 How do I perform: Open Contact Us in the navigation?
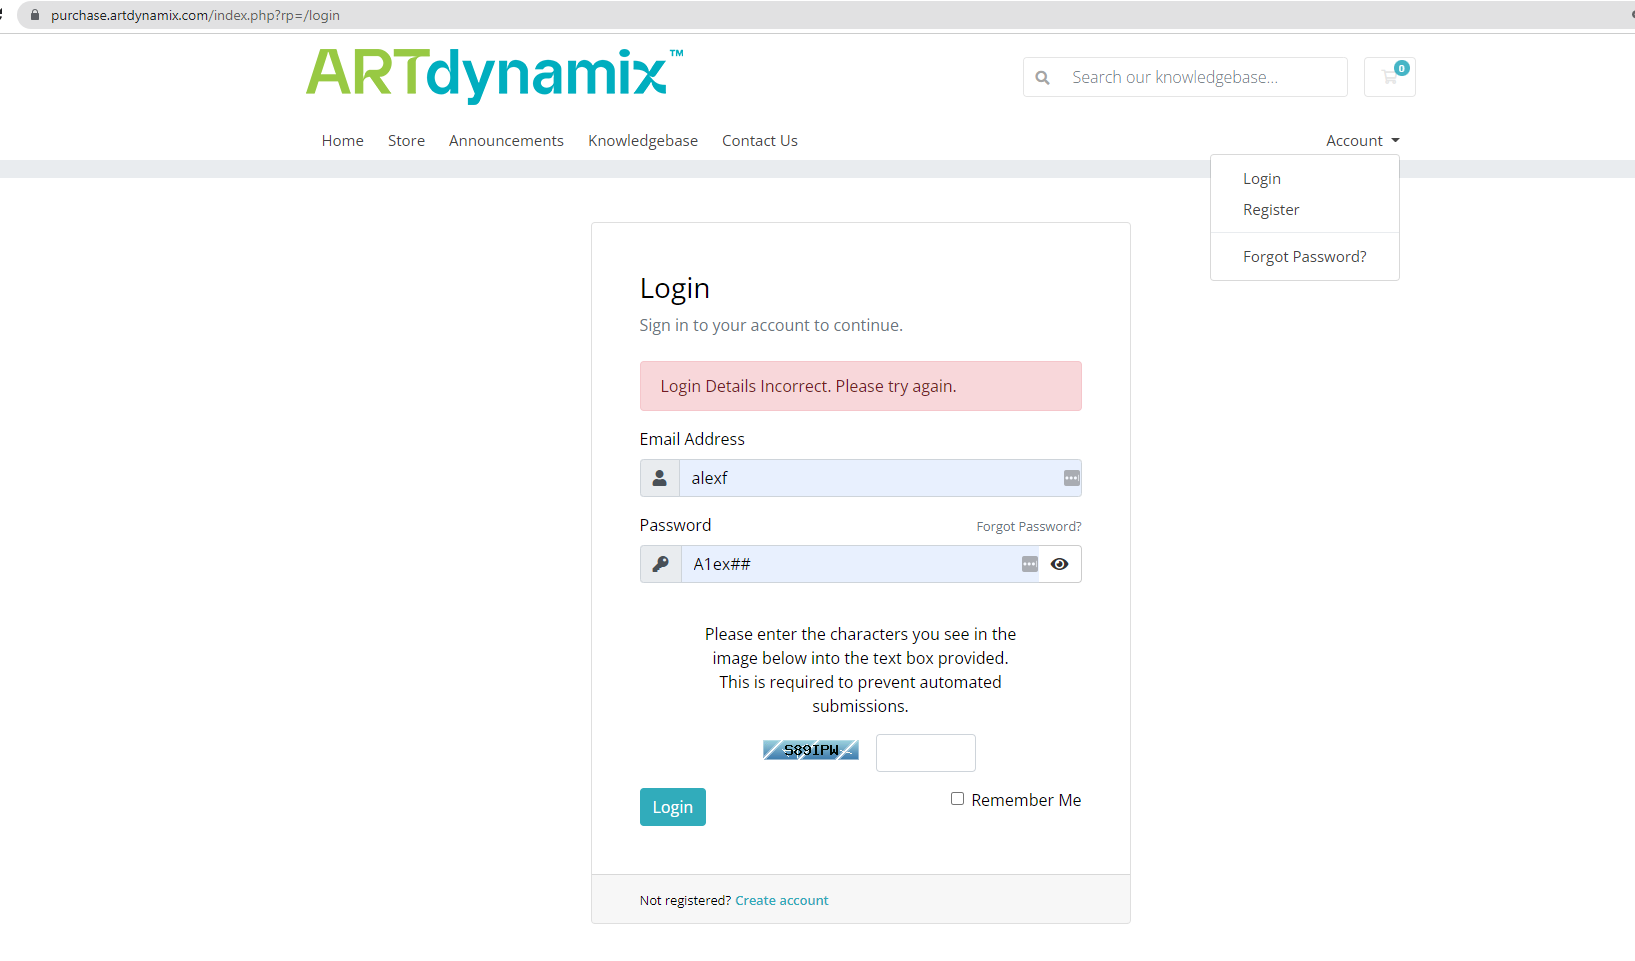760,140
